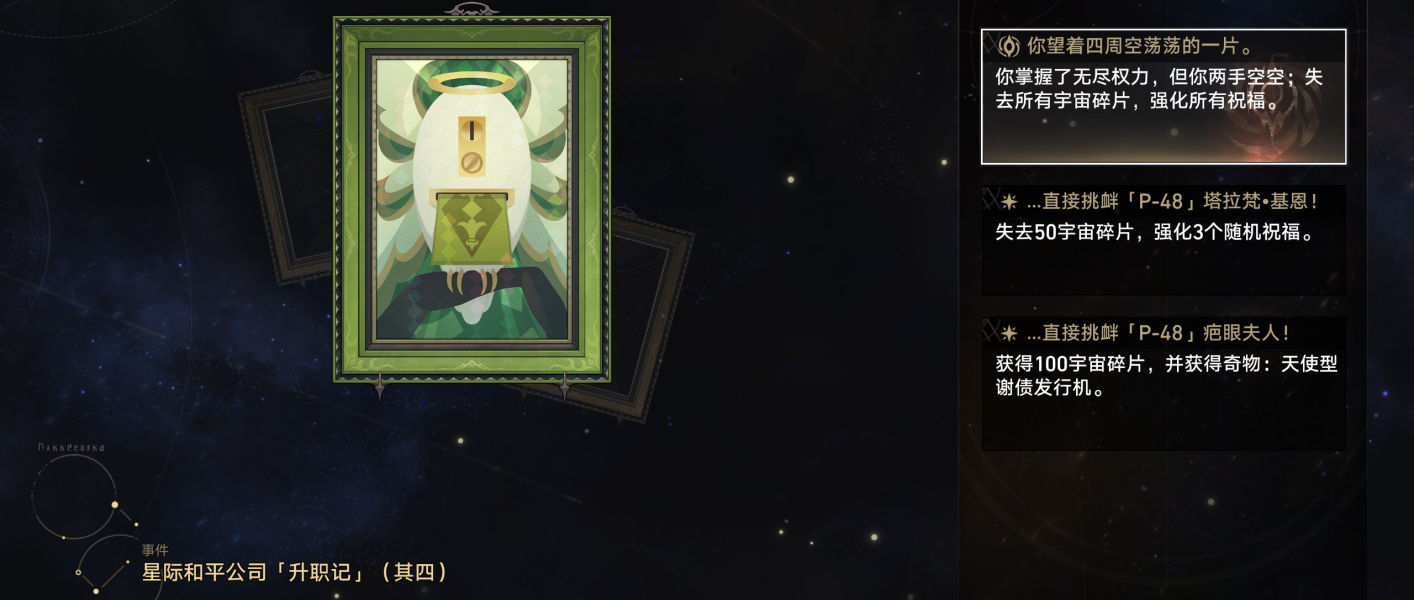Click the empty frame behind painting's left side
Screen dimensions: 1414x600
tap(285, 180)
